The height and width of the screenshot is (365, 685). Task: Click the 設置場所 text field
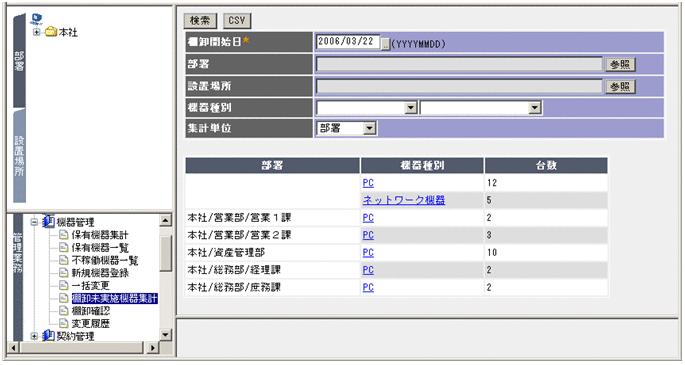pos(459,86)
